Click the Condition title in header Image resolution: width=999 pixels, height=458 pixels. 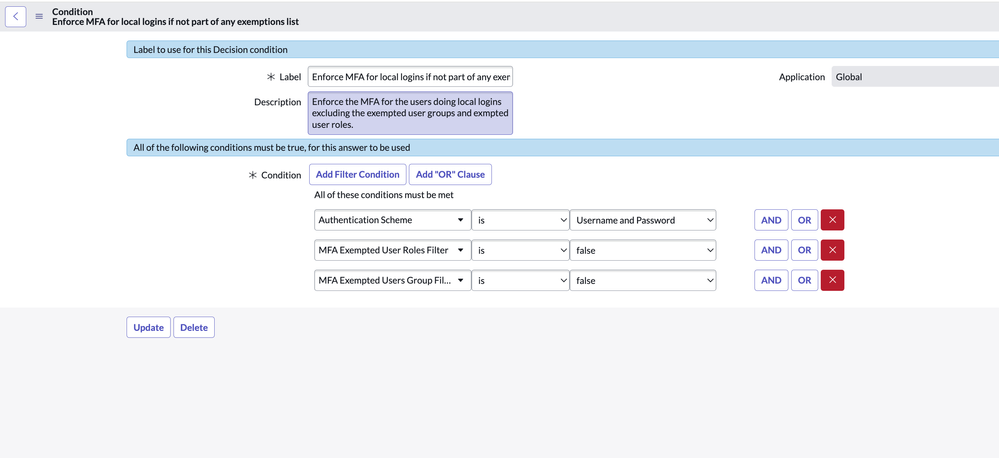pos(72,11)
